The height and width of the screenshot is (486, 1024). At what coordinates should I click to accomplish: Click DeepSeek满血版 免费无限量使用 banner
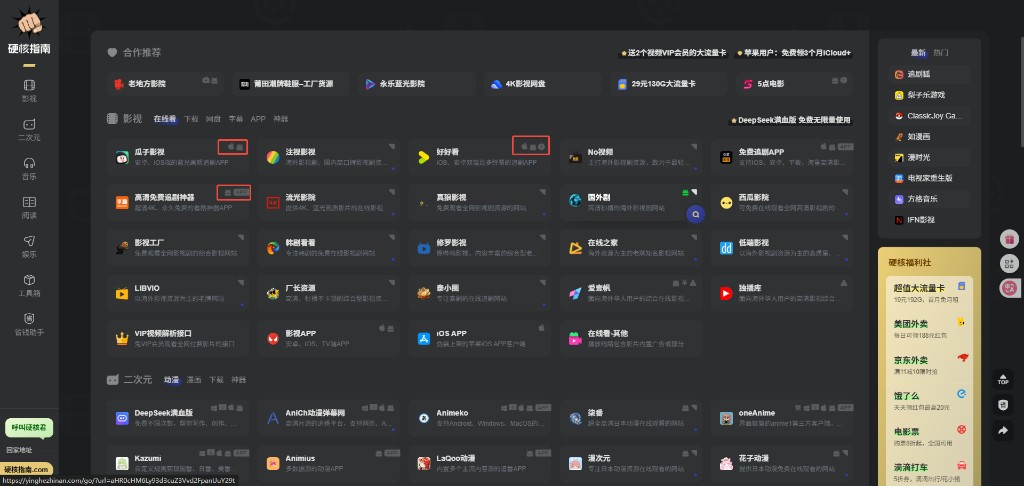click(x=791, y=121)
